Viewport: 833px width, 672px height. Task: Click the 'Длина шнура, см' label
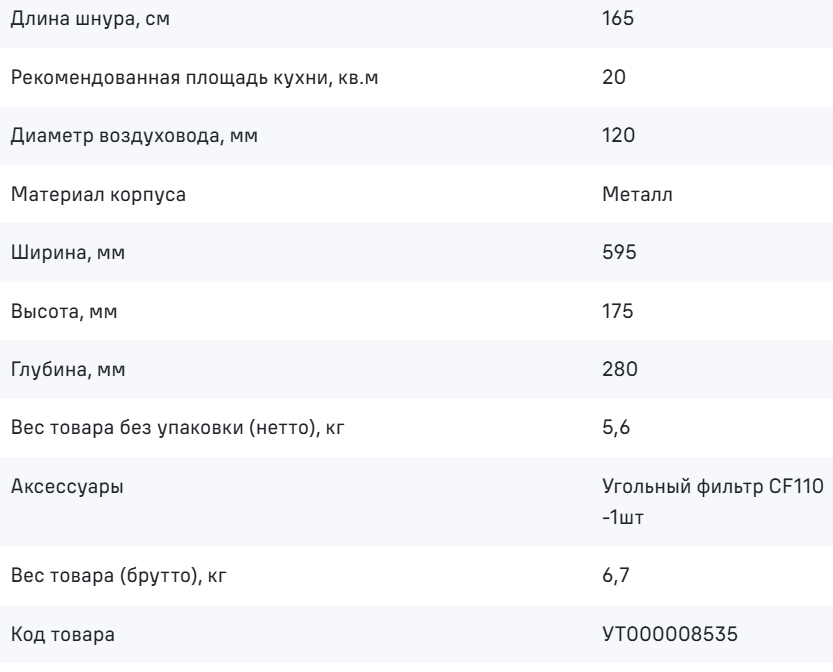pos(90,19)
